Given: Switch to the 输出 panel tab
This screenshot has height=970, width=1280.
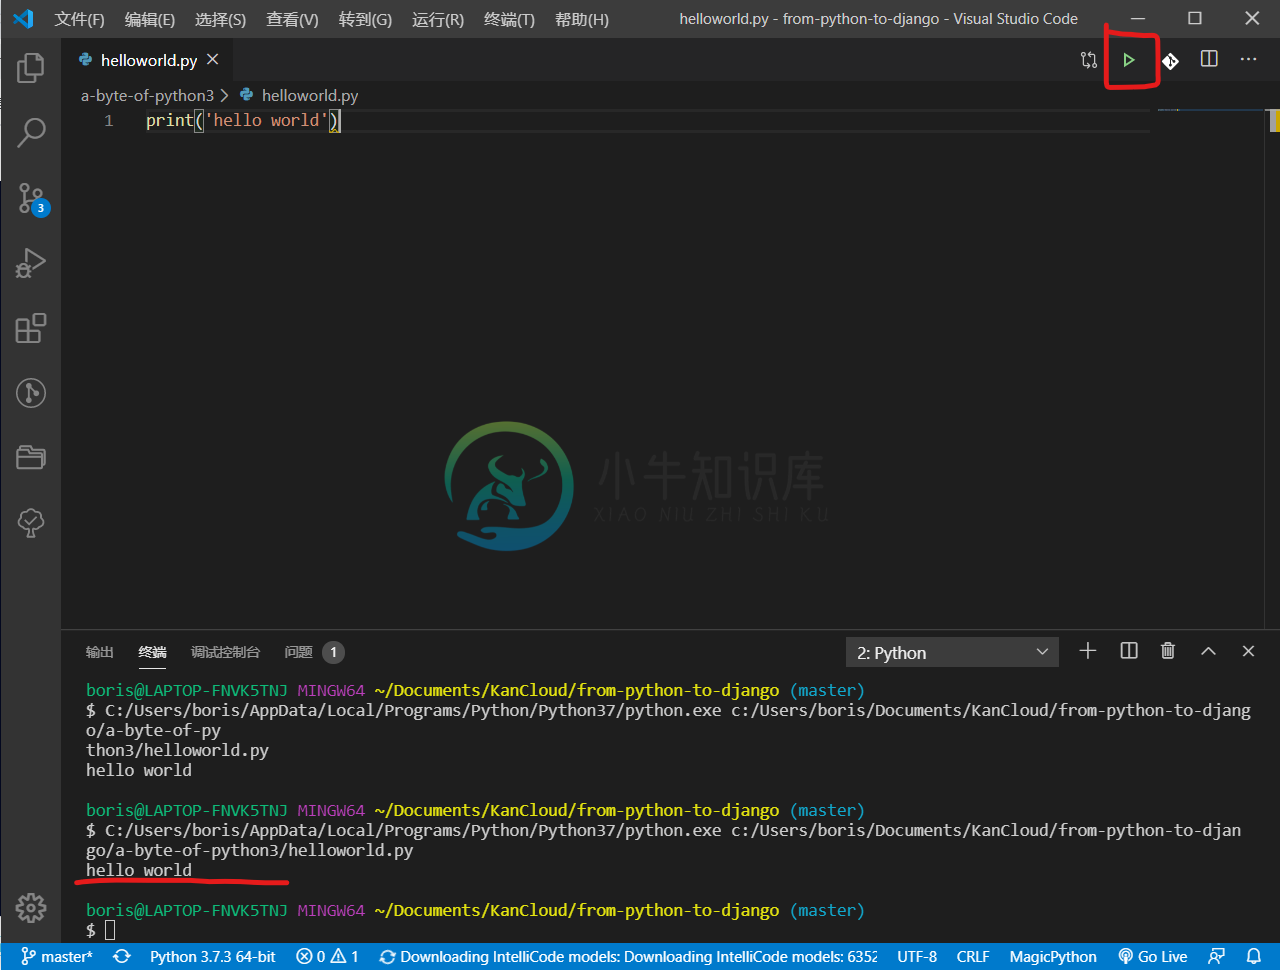Looking at the screenshot, I should (x=100, y=652).
